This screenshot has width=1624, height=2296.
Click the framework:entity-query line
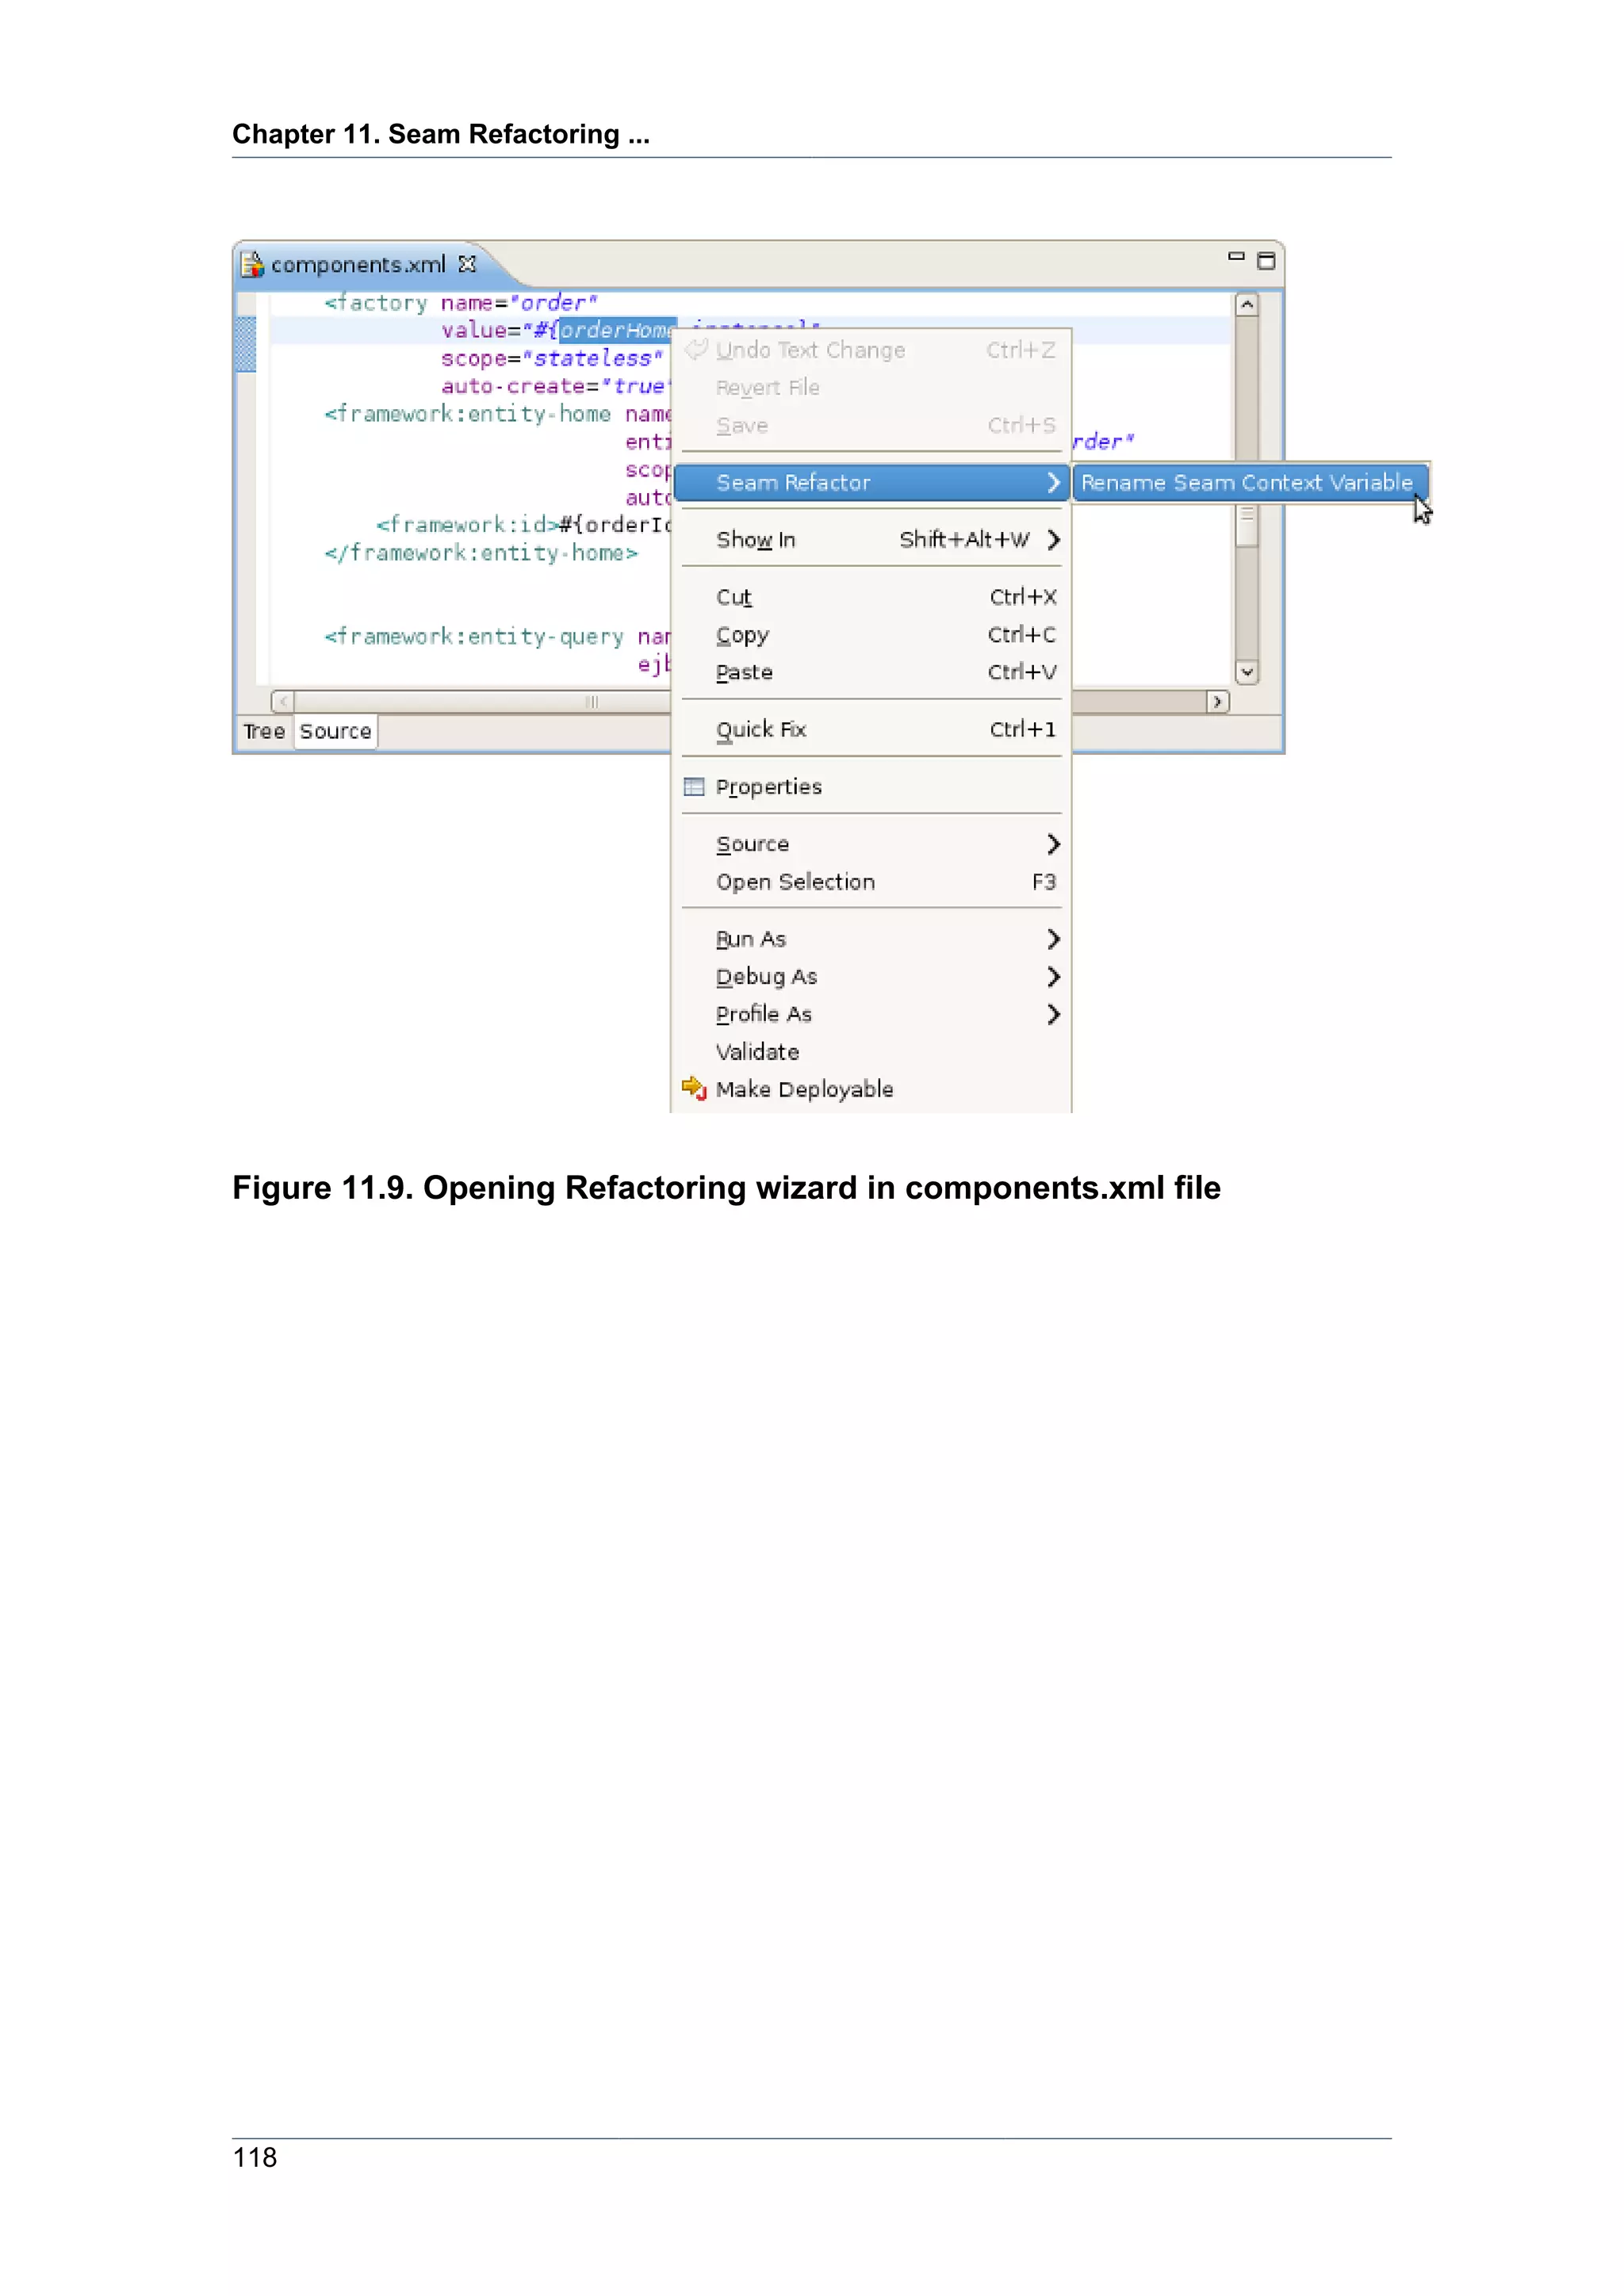coord(497,637)
